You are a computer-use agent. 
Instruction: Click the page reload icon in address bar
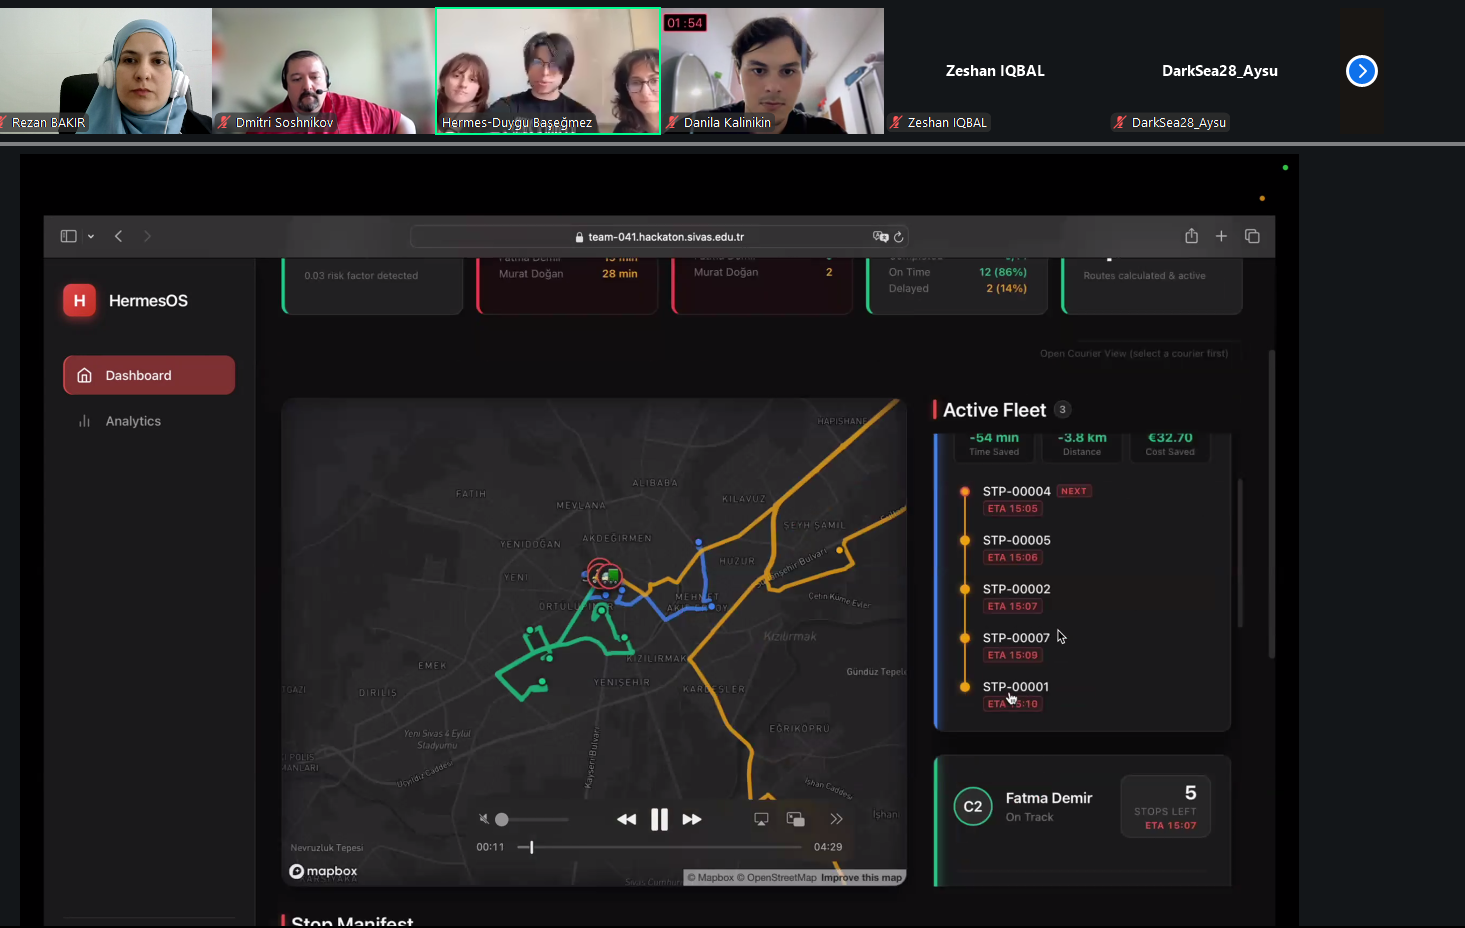coord(899,237)
